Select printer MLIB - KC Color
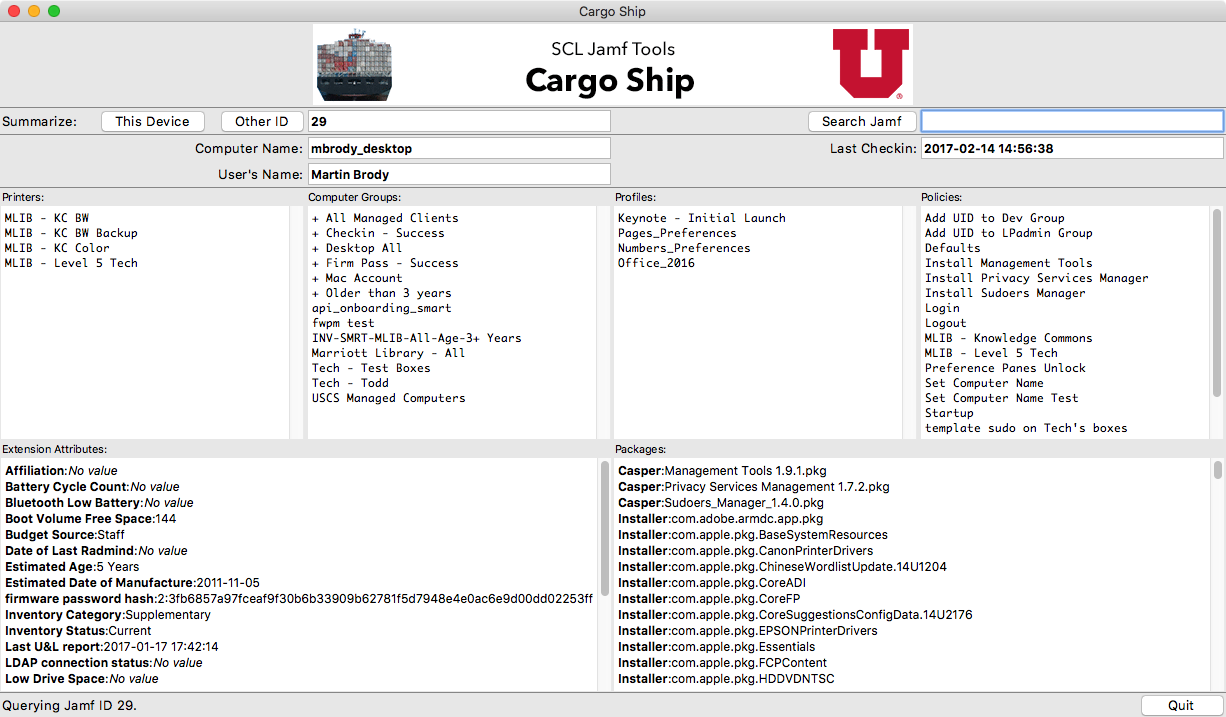The width and height of the screenshot is (1226, 717). click(x=57, y=248)
